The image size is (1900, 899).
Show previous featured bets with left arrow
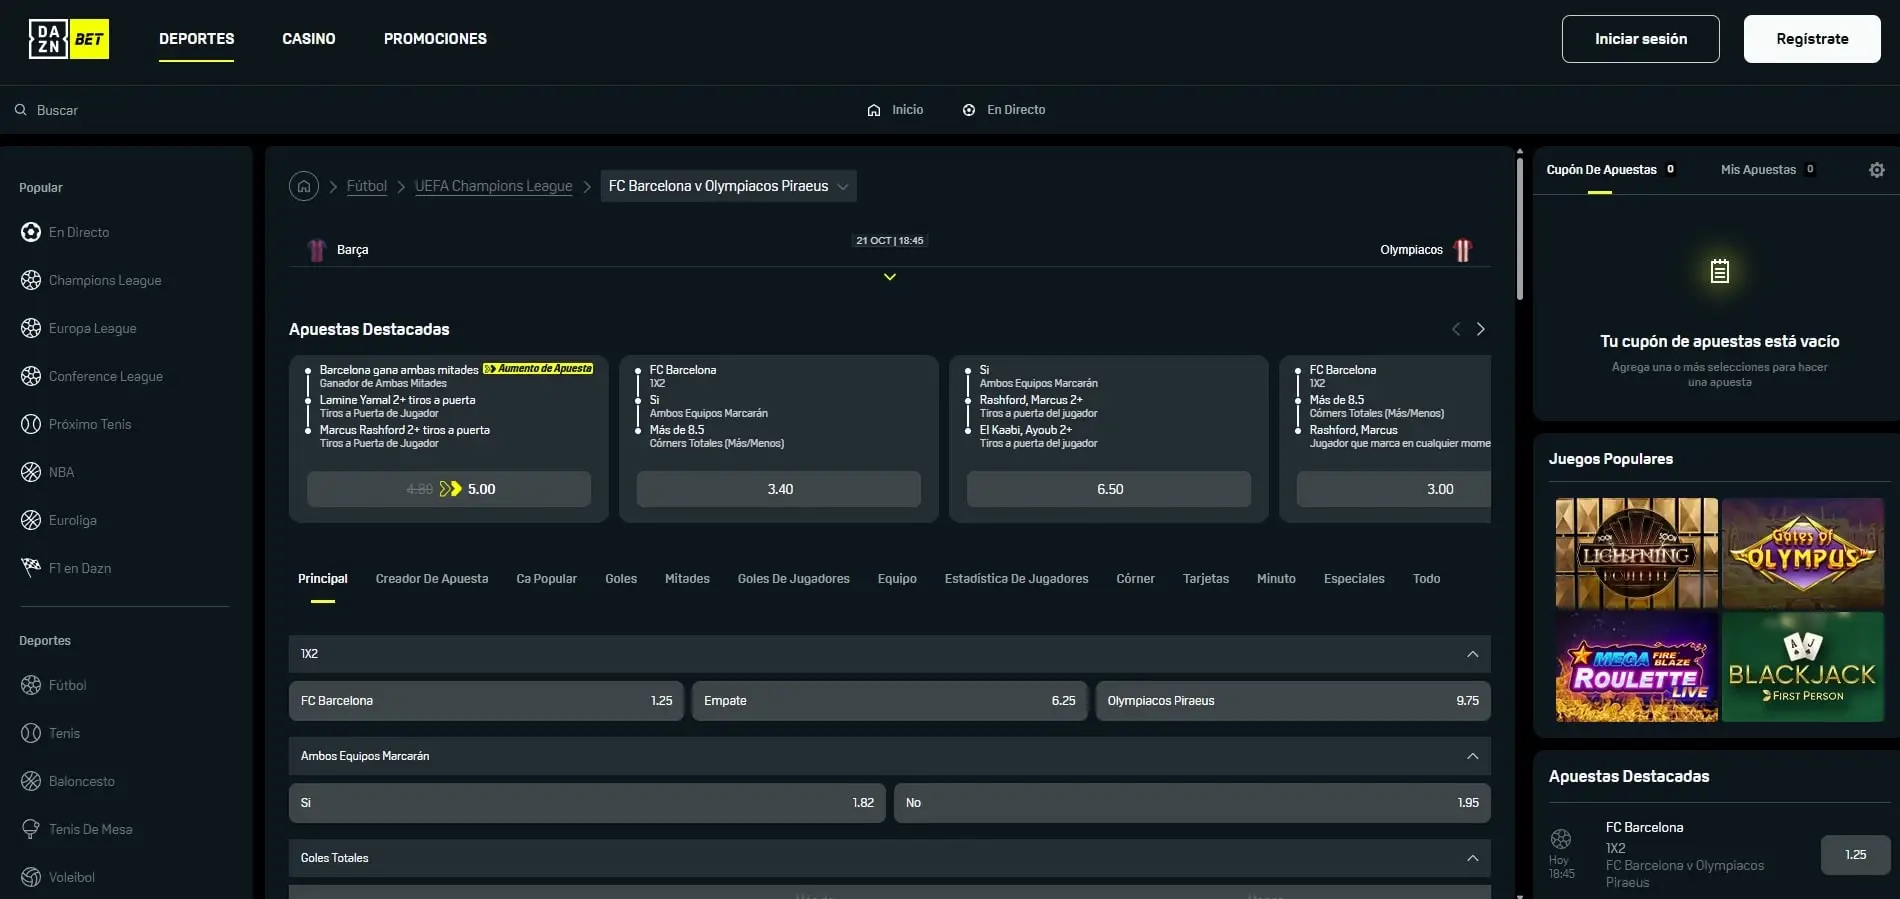(x=1456, y=329)
